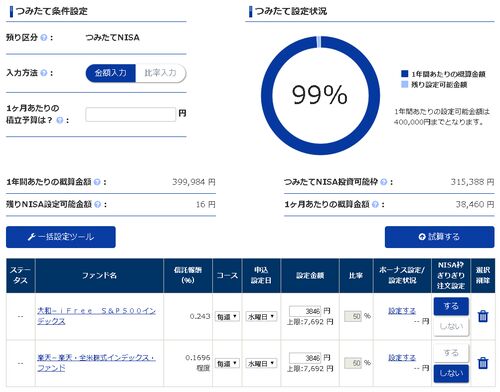The width and height of the screenshot is (500, 392).
Task: Open help icon for つみたてNISA投資可能枠
Action: 384,182
